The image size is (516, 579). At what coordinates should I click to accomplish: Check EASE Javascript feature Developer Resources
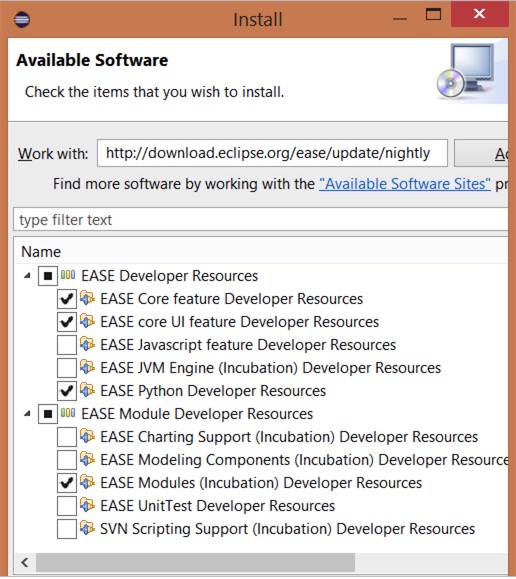click(x=67, y=345)
